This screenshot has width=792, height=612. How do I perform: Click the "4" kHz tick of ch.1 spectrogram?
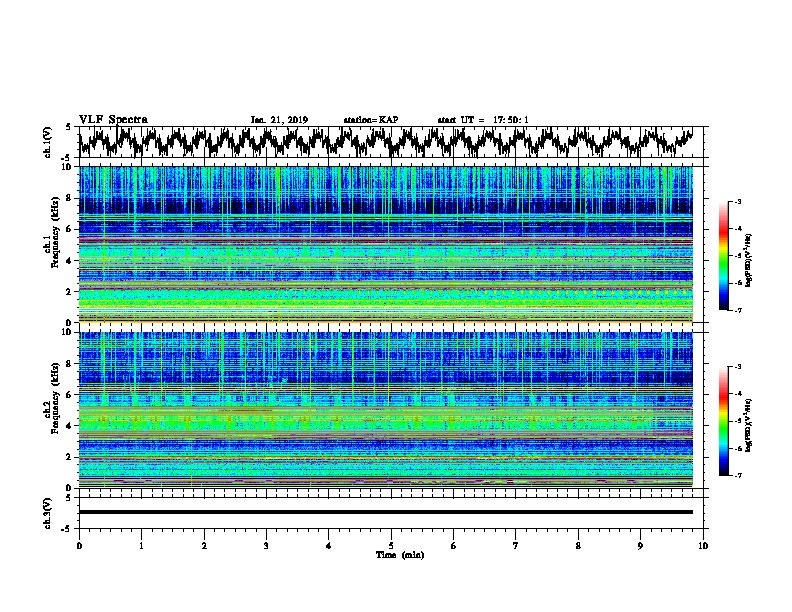70,261
